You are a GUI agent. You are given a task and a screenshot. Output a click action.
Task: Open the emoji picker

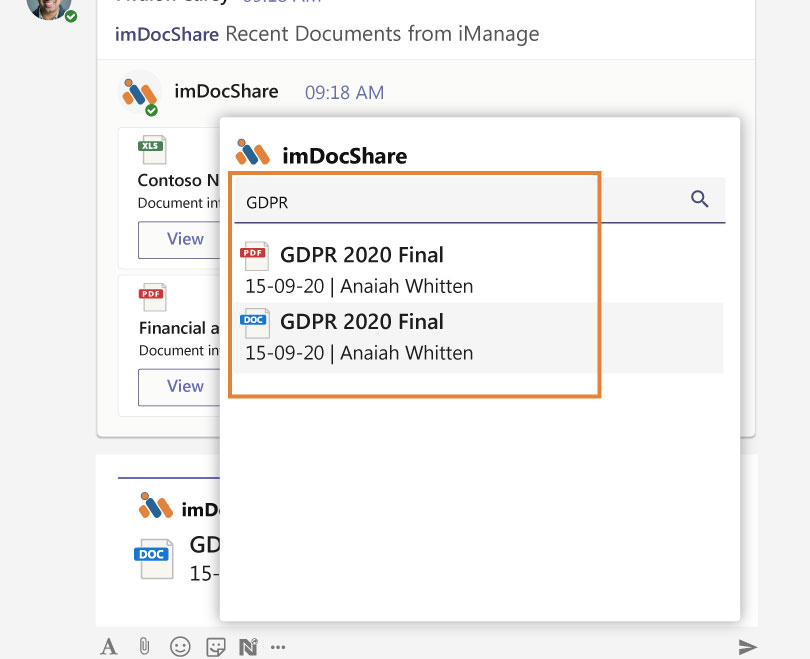(x=180, y=647)
